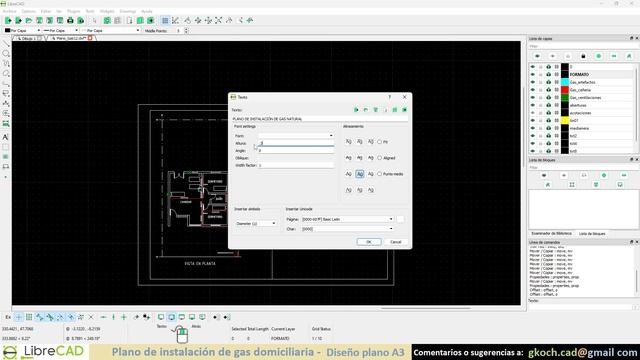The width and height of the screenshot is (640, 360).
Task: Click the Zoom auto icon in top toolbar
Action: pyautogui.click(x=218, y=20)
